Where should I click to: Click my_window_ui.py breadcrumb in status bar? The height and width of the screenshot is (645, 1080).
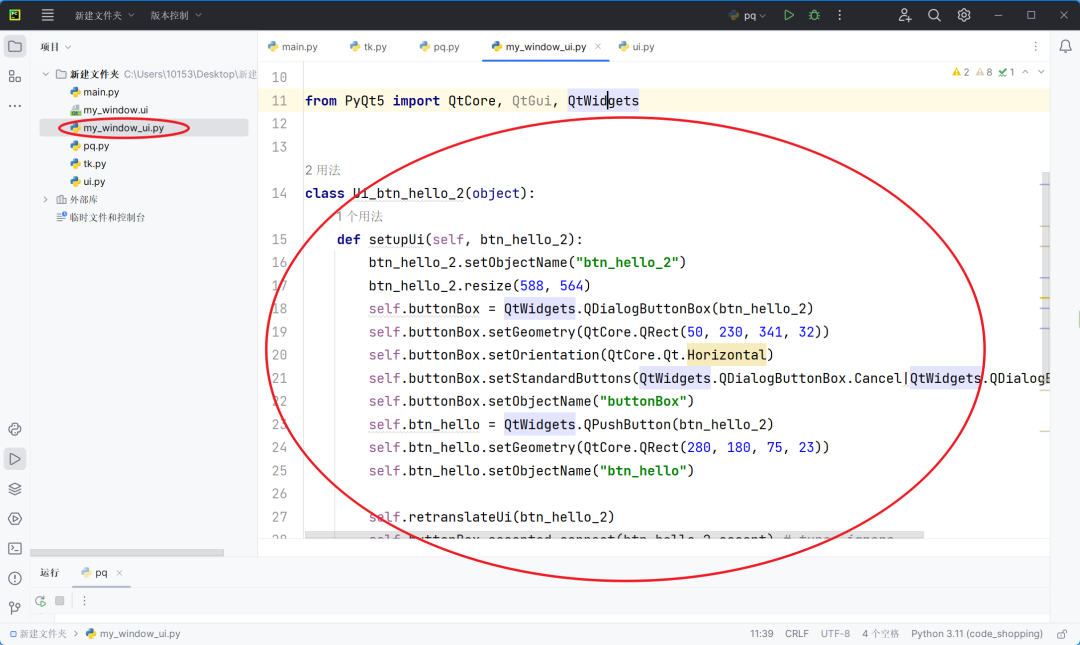point(133,633)
